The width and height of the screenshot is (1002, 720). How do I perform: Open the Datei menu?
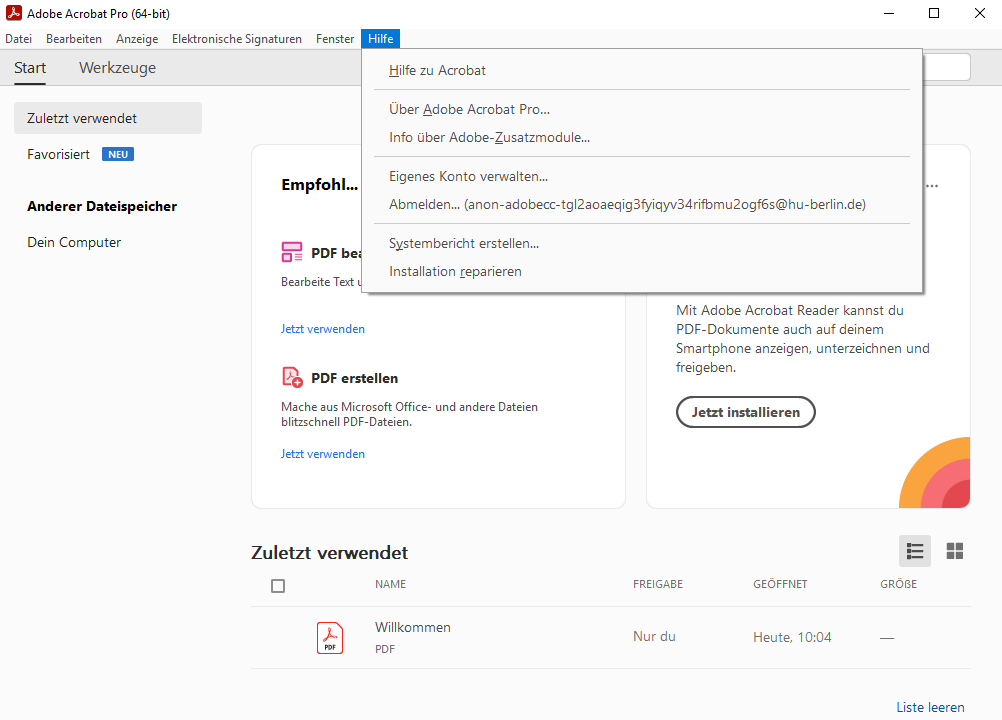click(x=19, y=39)
